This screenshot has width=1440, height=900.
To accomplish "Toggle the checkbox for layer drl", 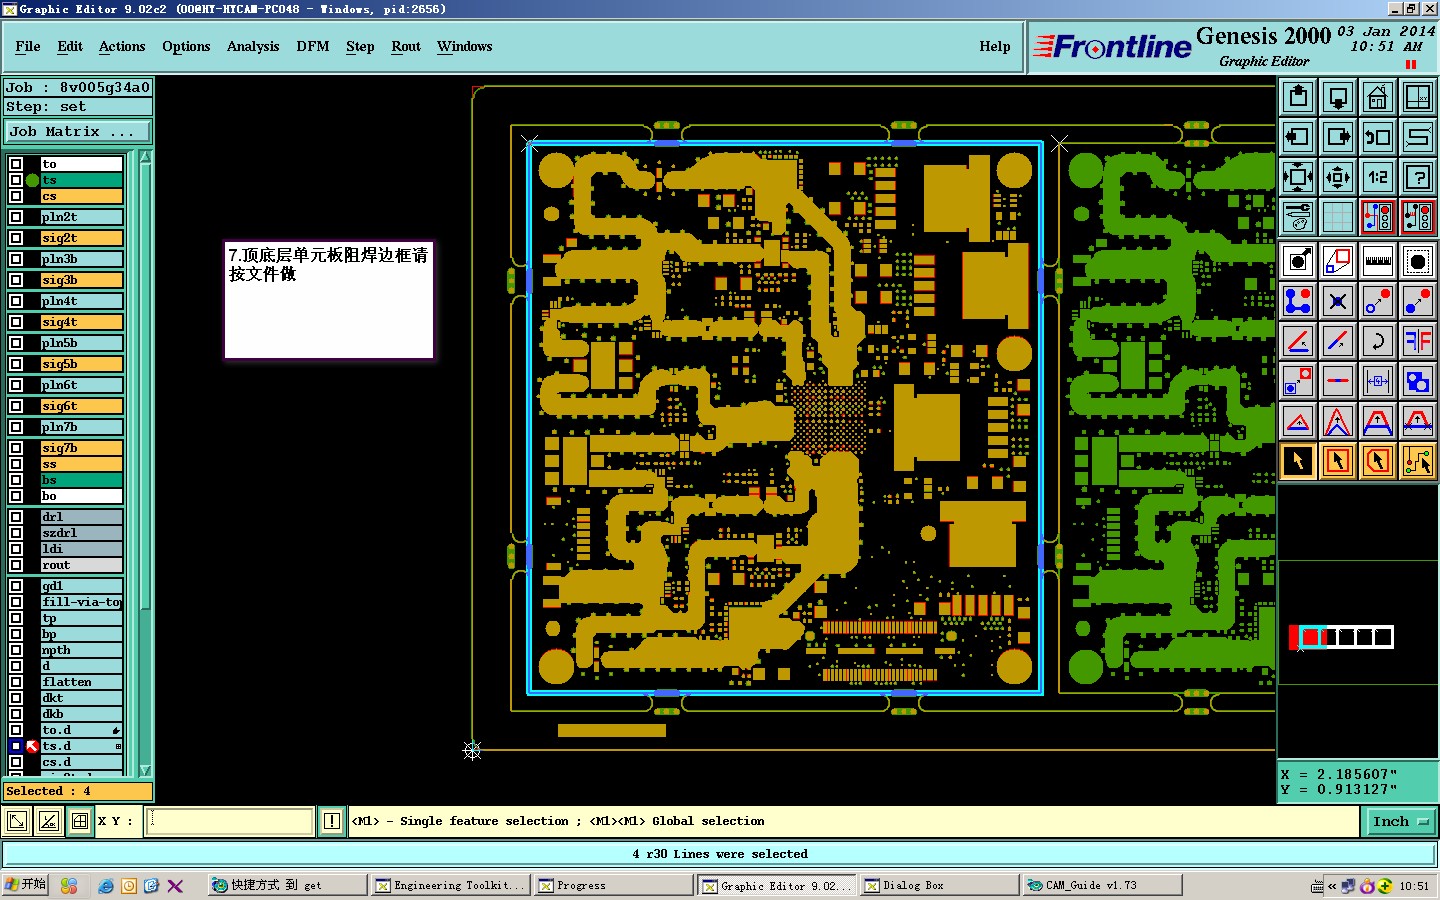I will click(16, 517).
